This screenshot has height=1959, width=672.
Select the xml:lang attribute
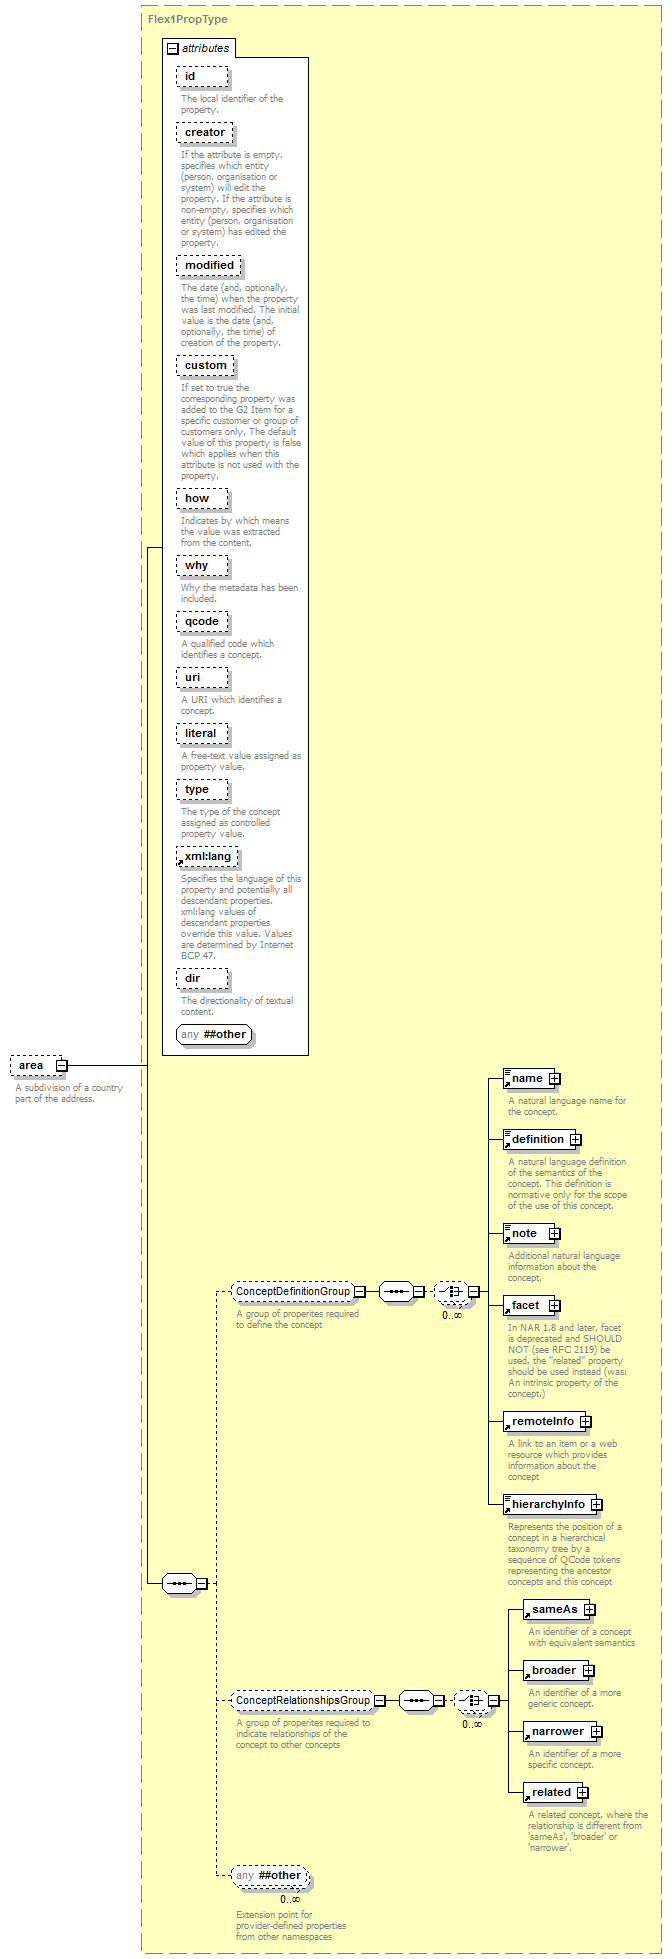pyautogui.click(x=208, y=857)
